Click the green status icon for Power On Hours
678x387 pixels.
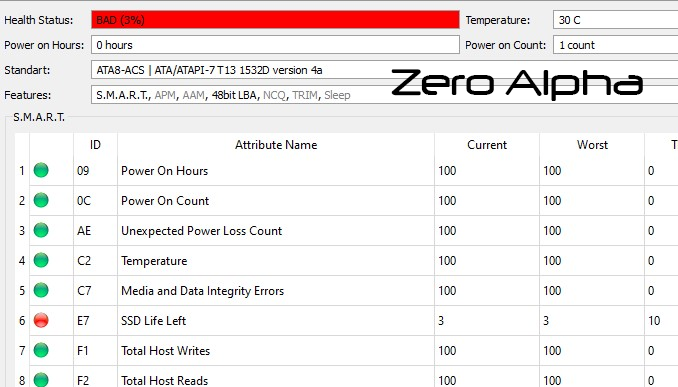(x=41, y=170)
